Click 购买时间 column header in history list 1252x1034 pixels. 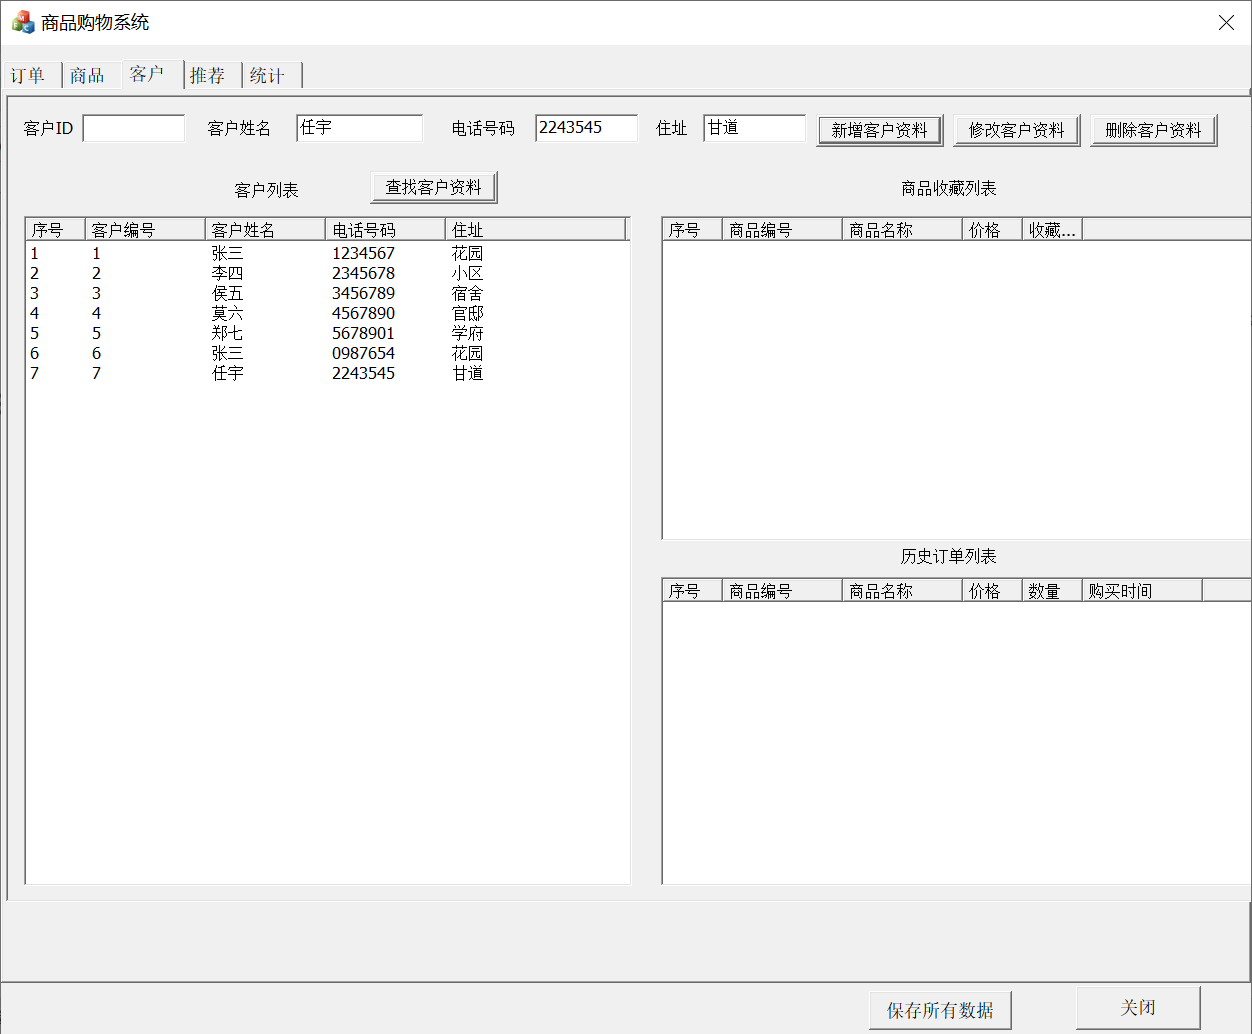point(1141,591)
